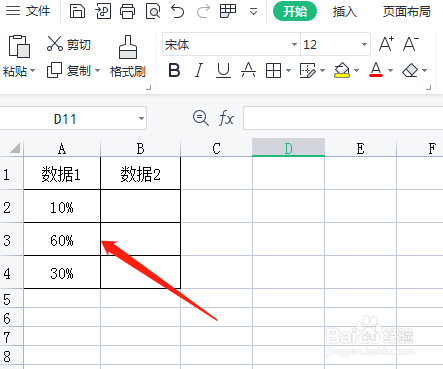Toggle Italic formatting

(x=199, y=70)
